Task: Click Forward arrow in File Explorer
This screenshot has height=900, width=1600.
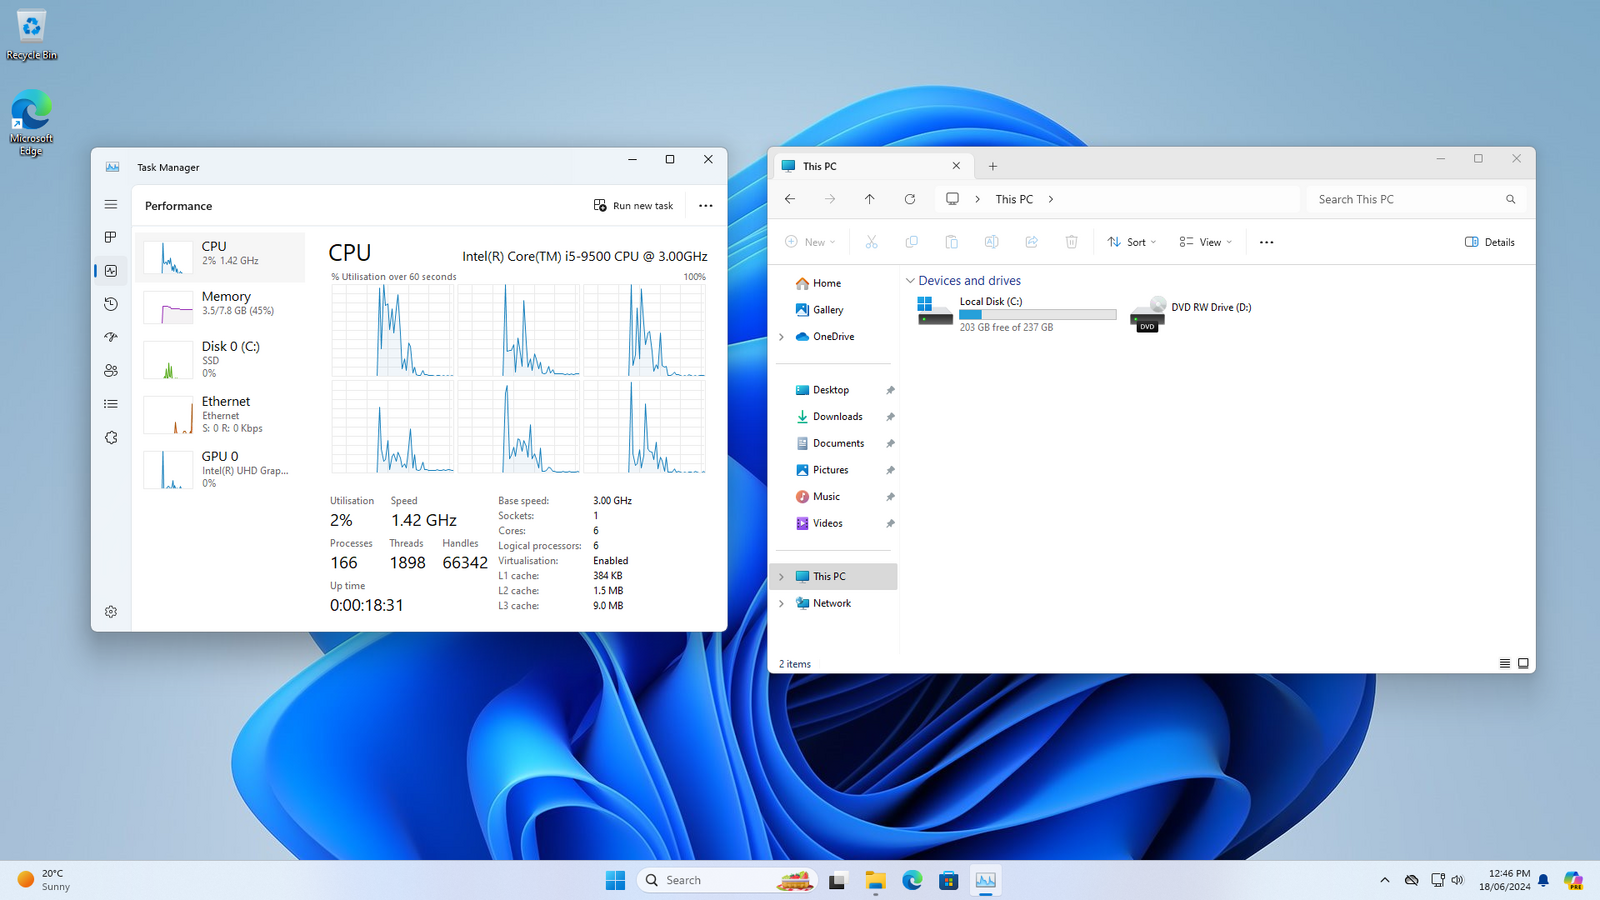Action: coord(830,199)
